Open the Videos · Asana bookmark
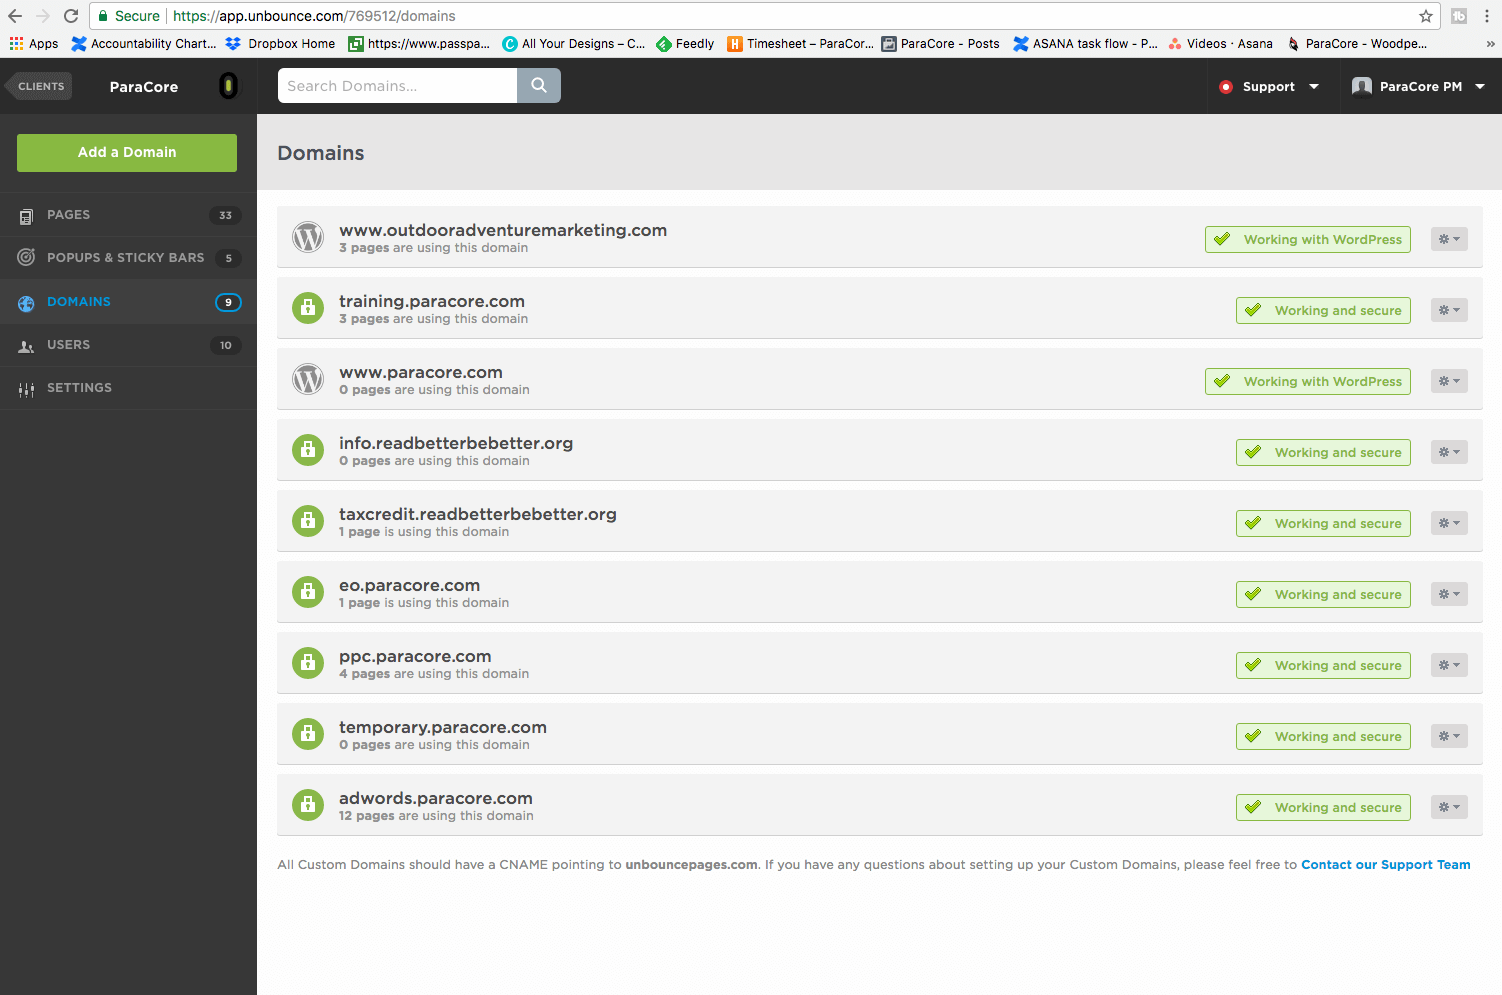The height and width of the screenshot is (995, 1502). tap(1220, 44)
